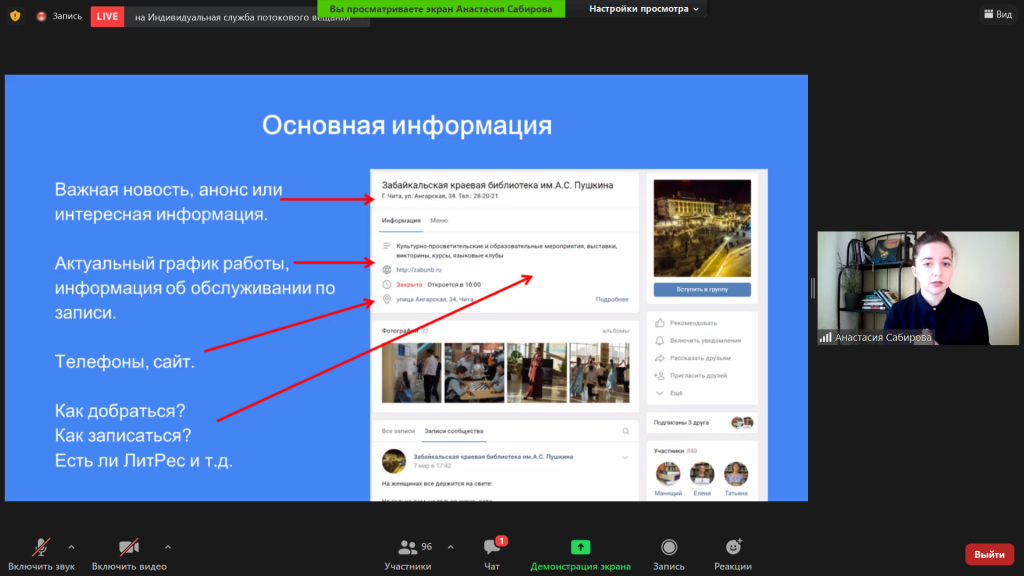Select the Меню tab on the slide
The height and width of the screenshot is (576, 1024).
439,220
